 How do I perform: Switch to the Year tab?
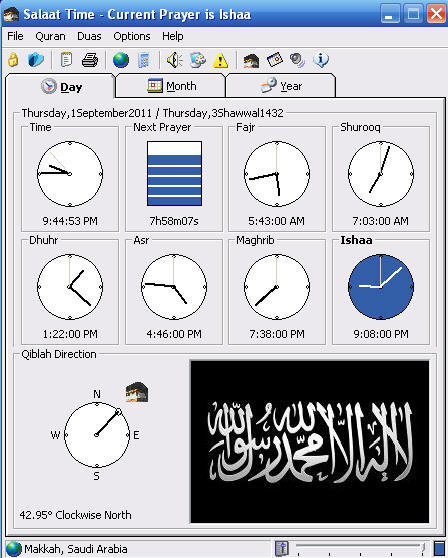(281, 86)
